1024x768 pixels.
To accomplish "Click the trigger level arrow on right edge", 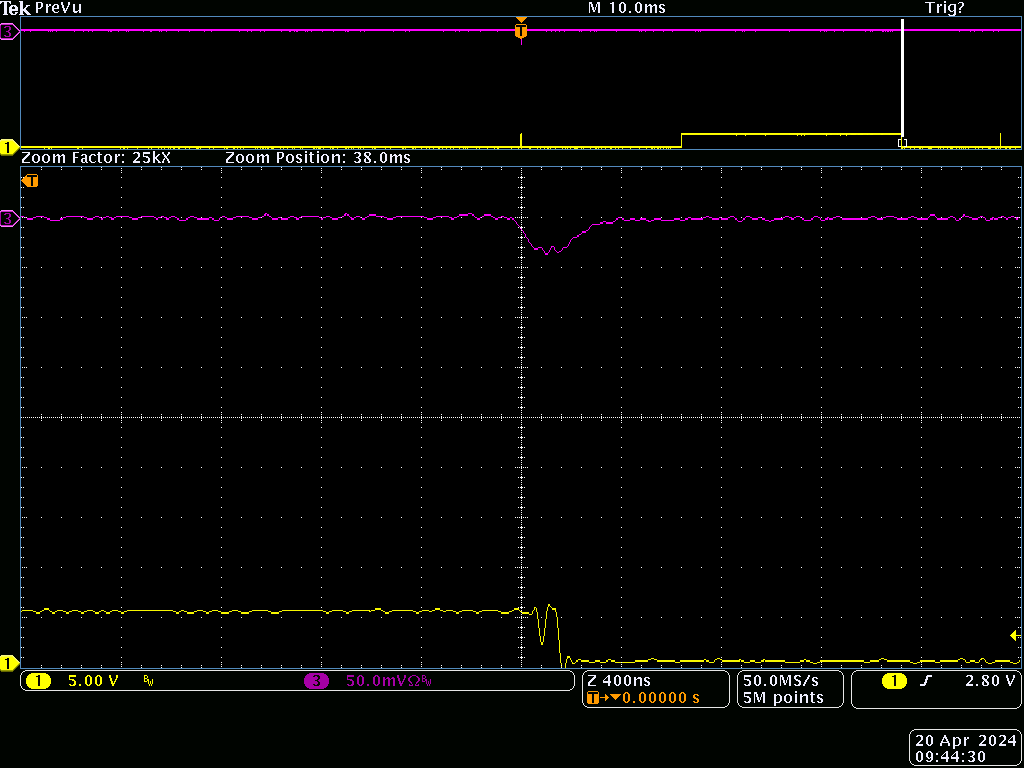I will point(1014,635).
